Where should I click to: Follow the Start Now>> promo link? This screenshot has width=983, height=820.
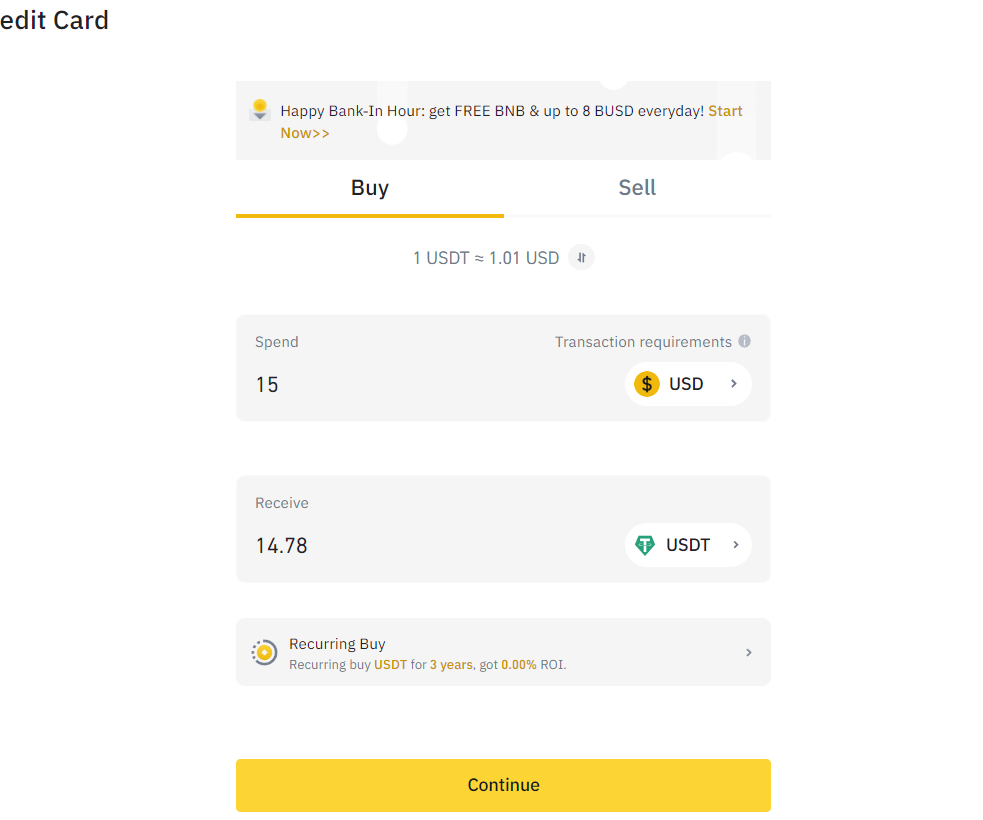[305, 133]
